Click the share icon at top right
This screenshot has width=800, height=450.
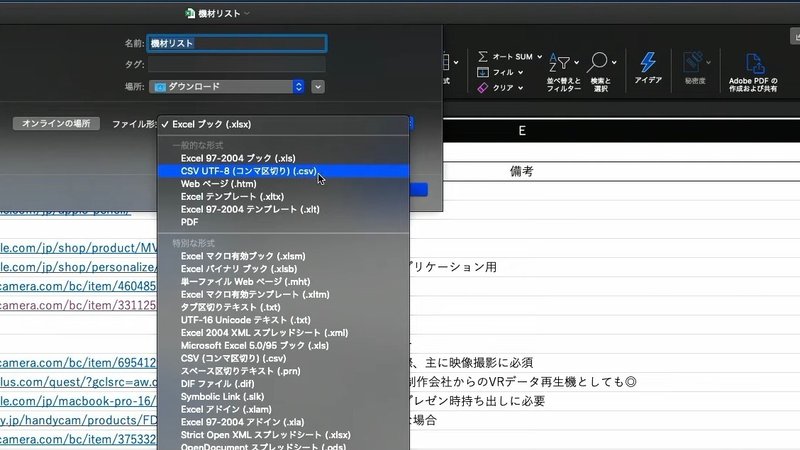[795, 36]
